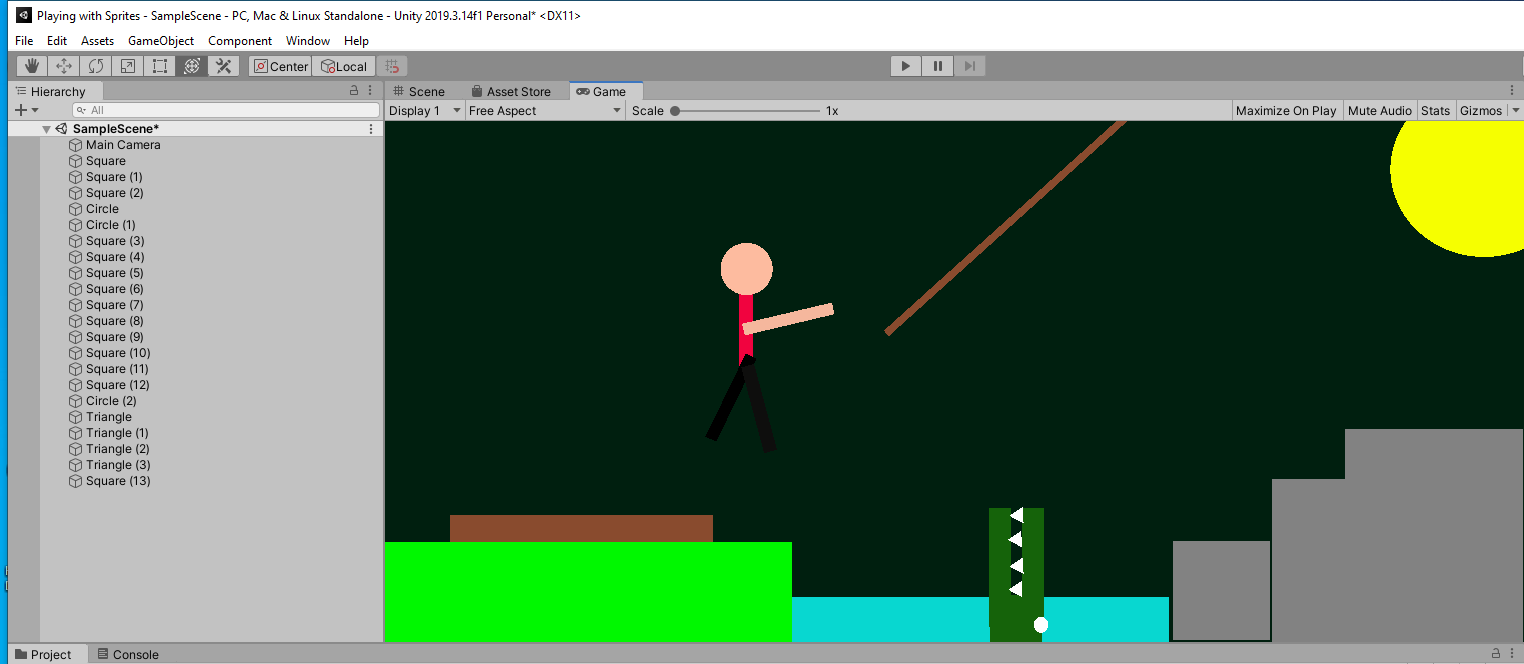Open Hierarchy panel options menu

[371, 91]
